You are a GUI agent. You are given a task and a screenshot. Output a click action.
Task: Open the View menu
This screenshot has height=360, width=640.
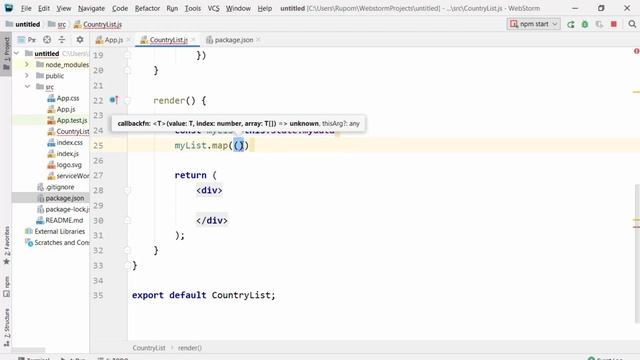pyautogui.click(x=63, y=8)
